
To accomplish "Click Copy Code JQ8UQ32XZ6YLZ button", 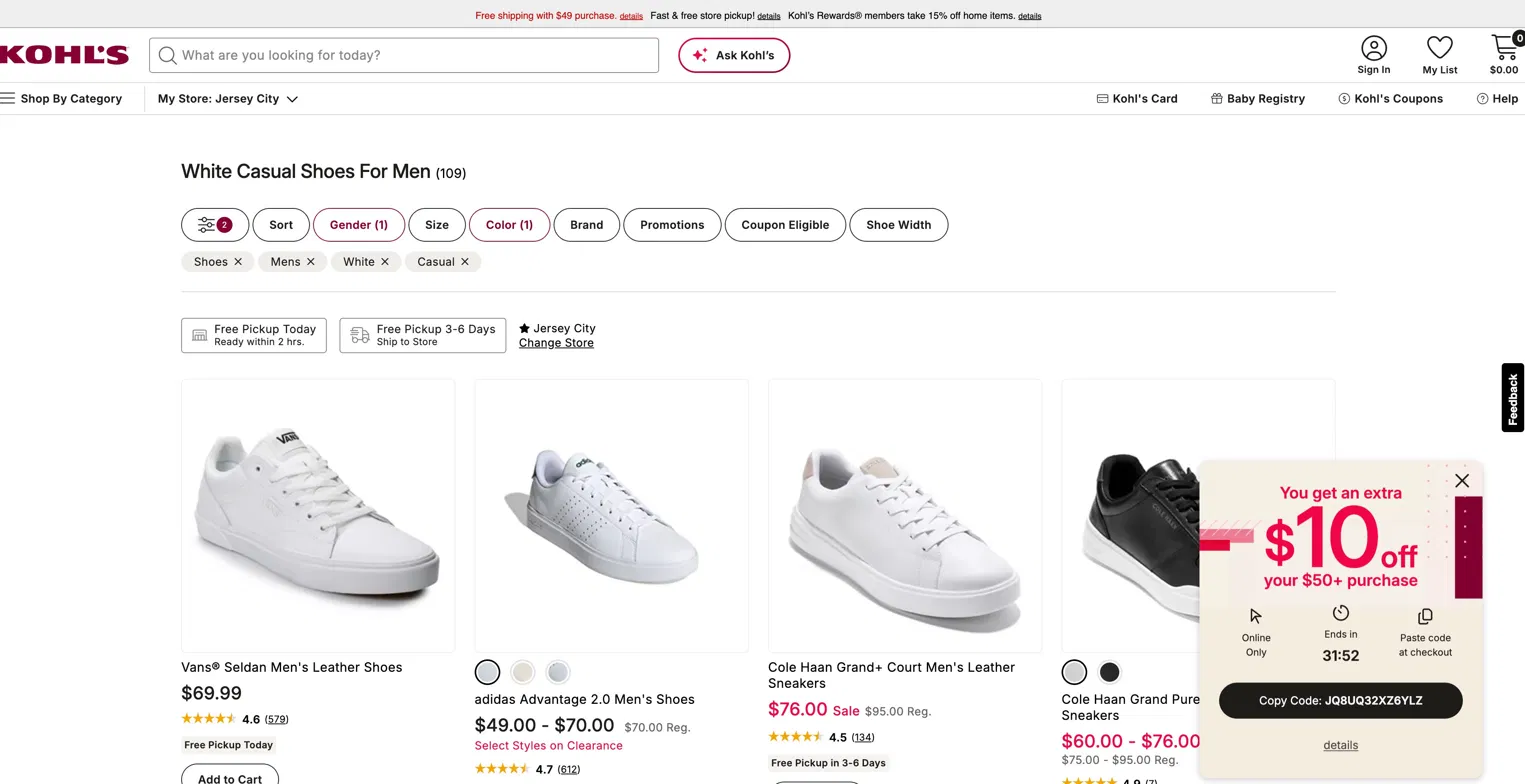I will [x=1340, y=701].
